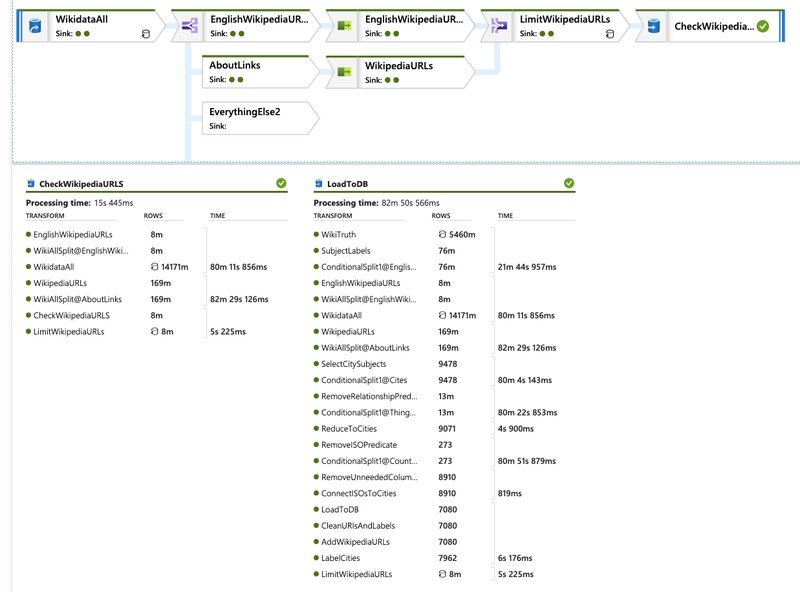Click the sink icon in the LoadToDB panel header

click(319, 183)
